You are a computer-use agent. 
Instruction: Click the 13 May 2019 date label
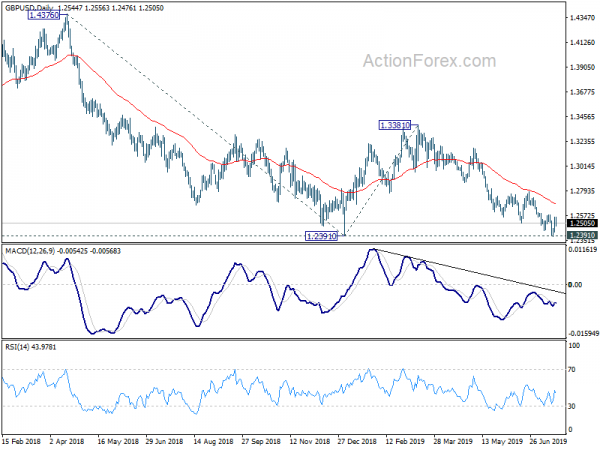502,441
